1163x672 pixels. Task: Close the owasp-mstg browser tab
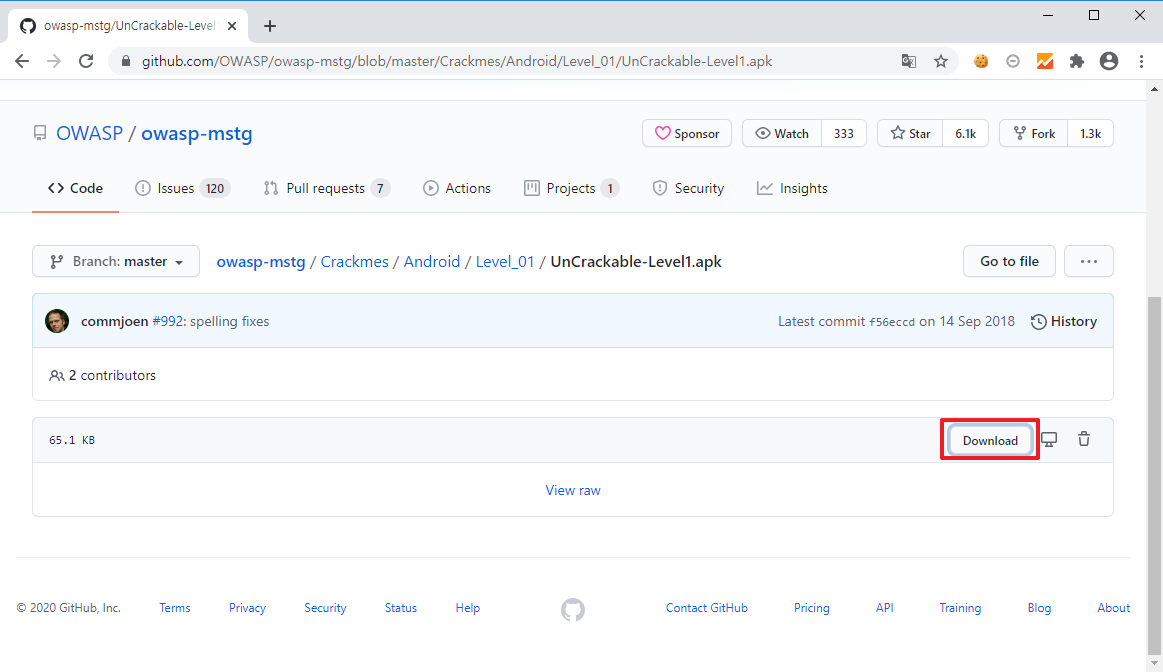pos(232,26)
